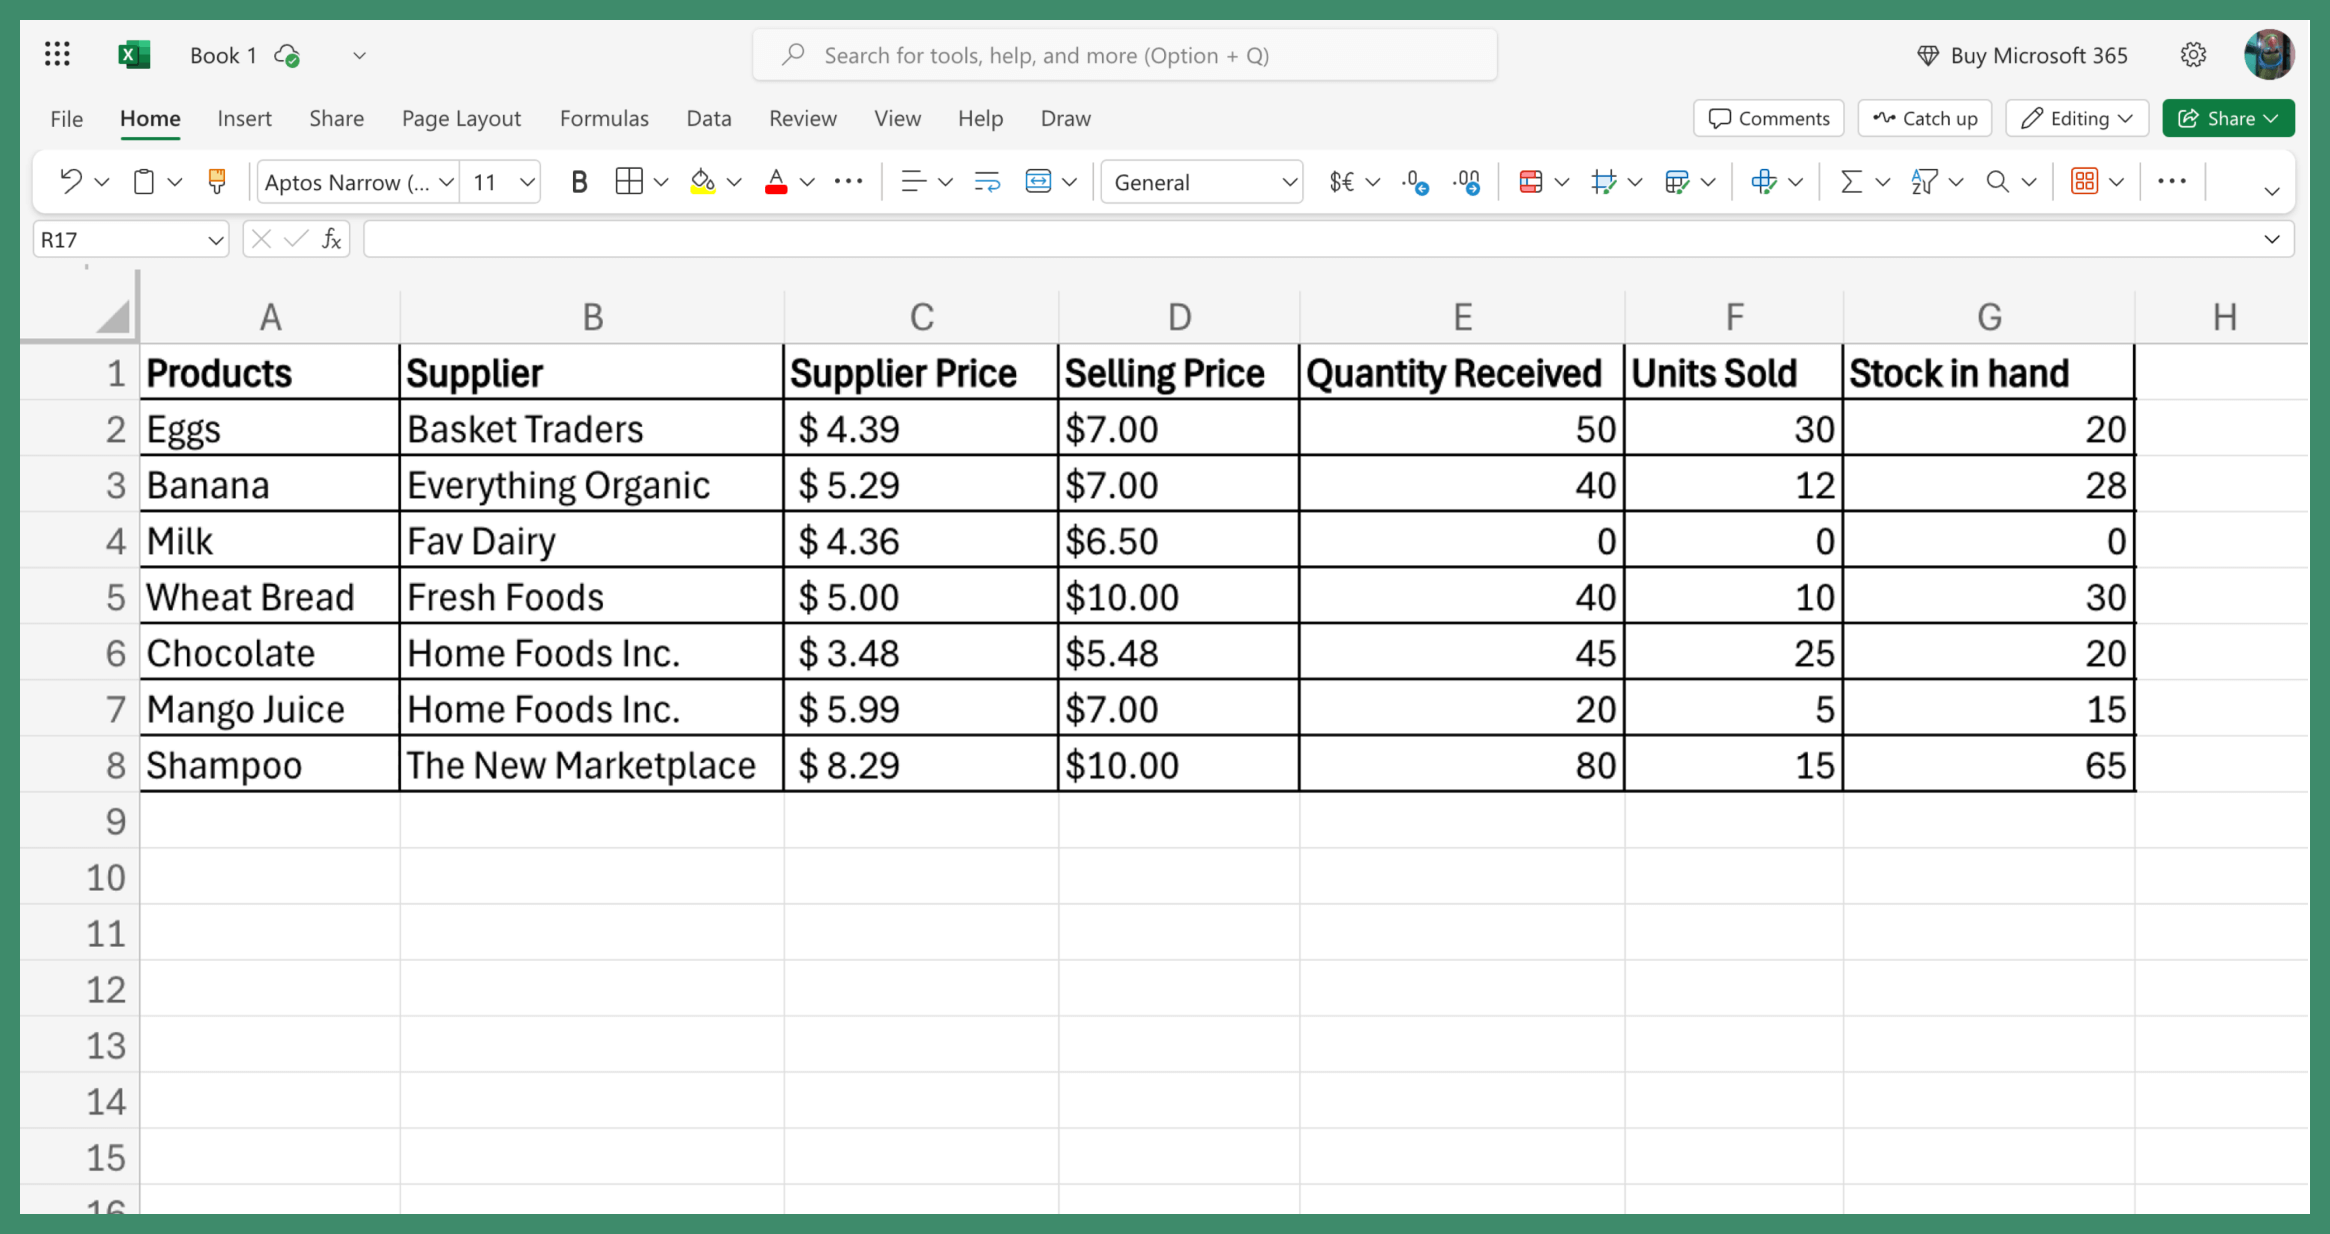Click the Format Painter brush icon
This screenshot has width=2330, height=1234.
[x=216, y=182]
